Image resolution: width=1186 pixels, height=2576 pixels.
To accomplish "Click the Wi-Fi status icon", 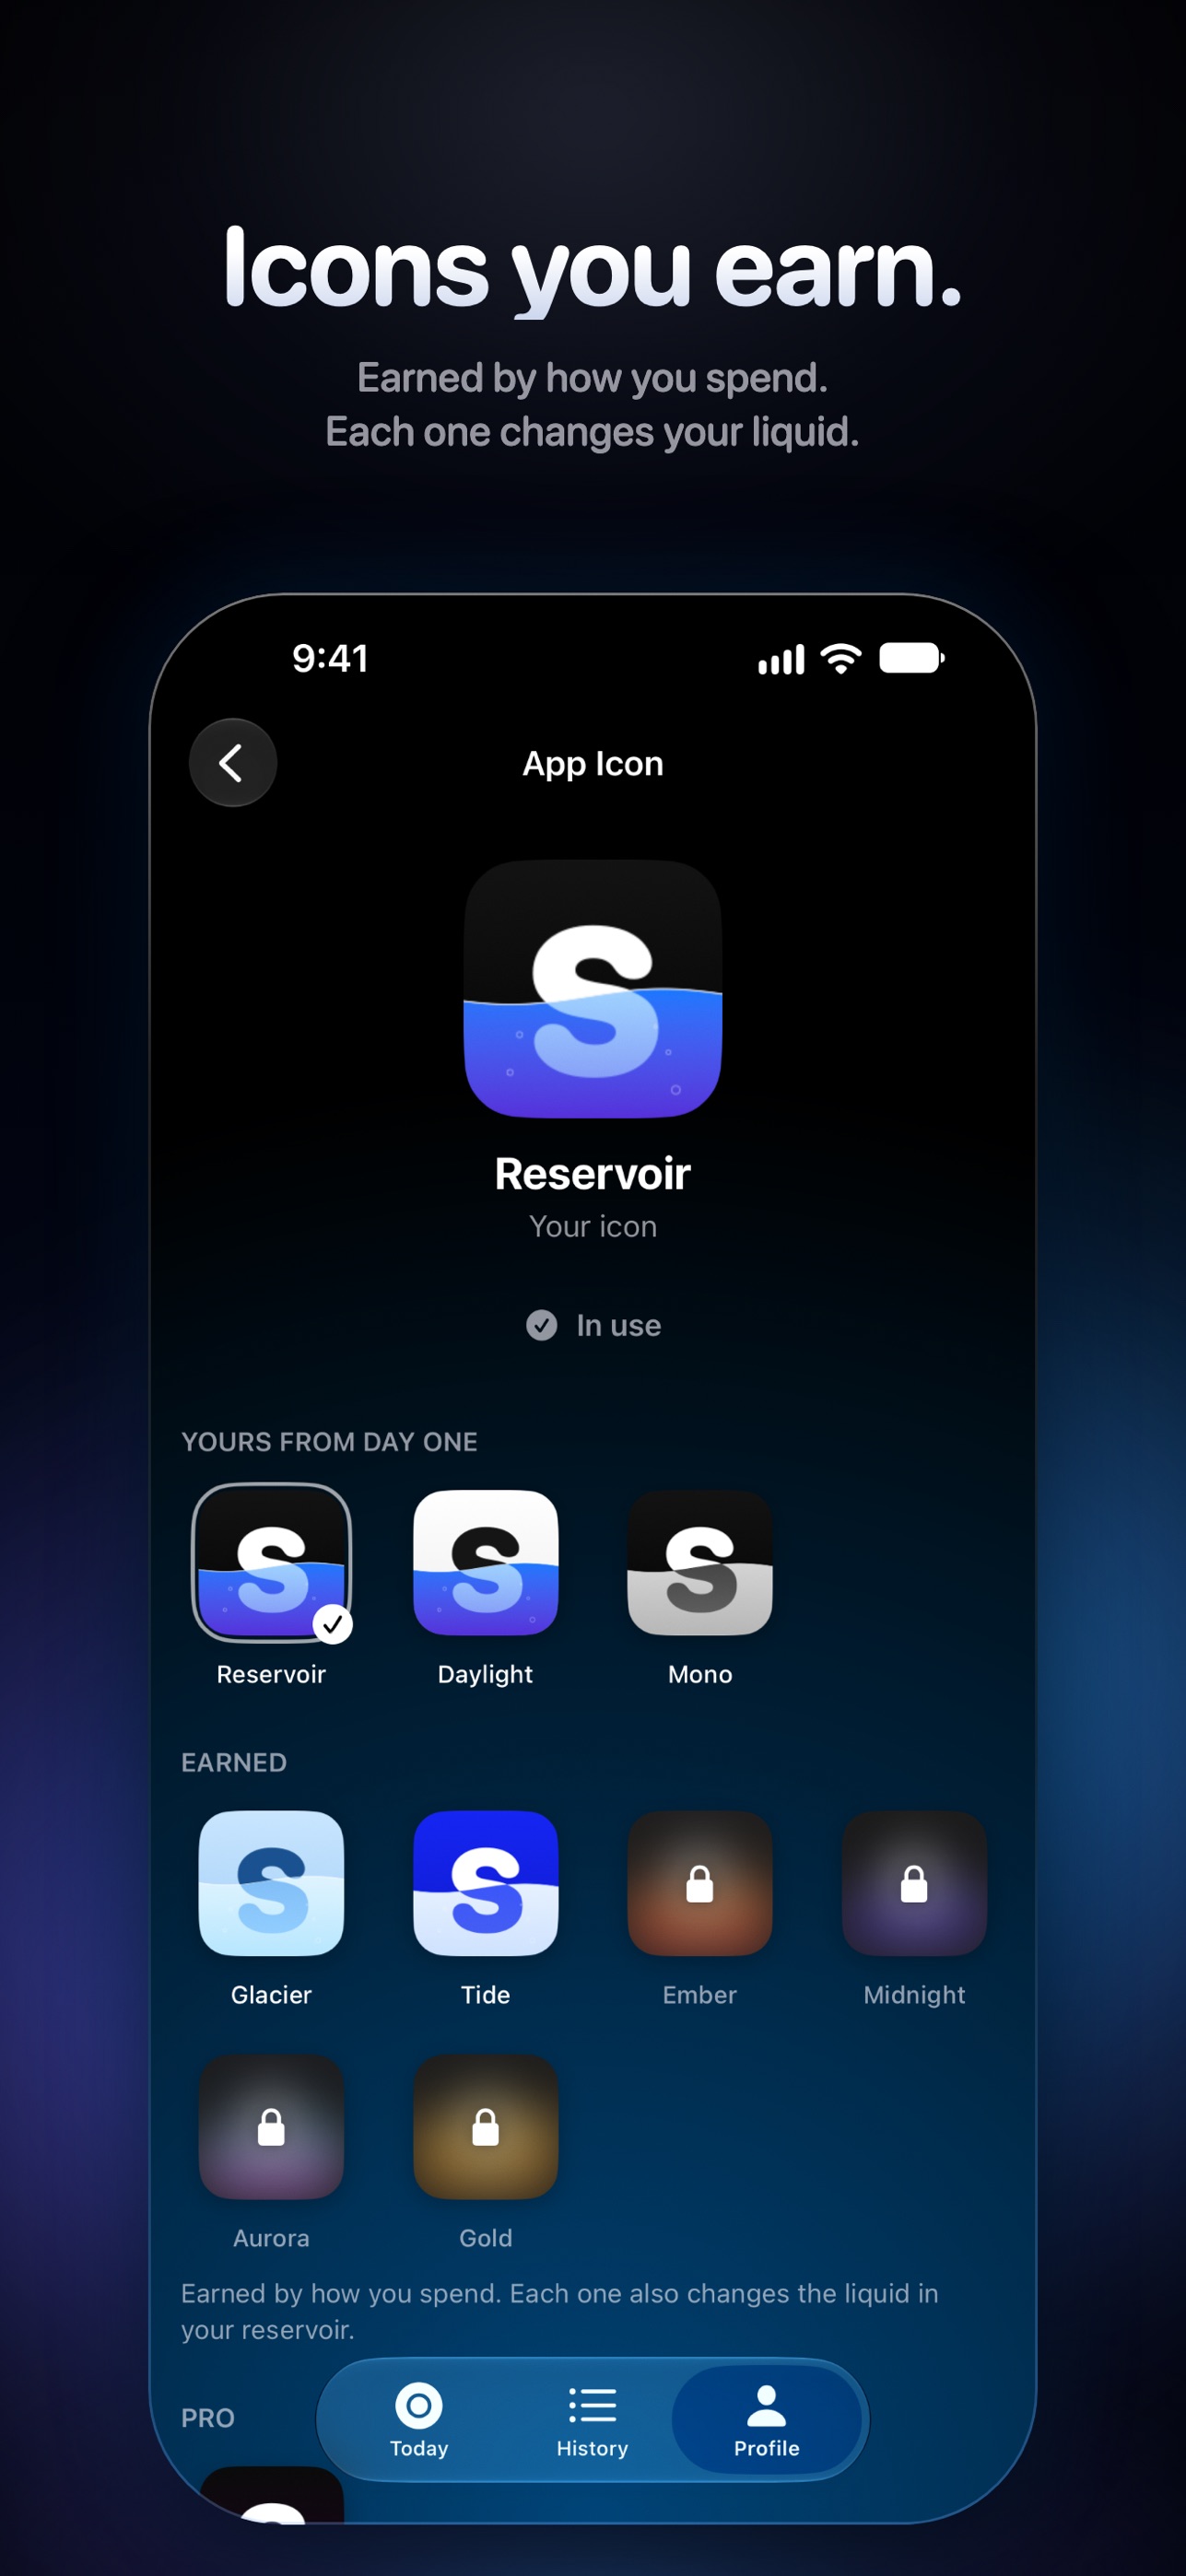I will [841, 658].
